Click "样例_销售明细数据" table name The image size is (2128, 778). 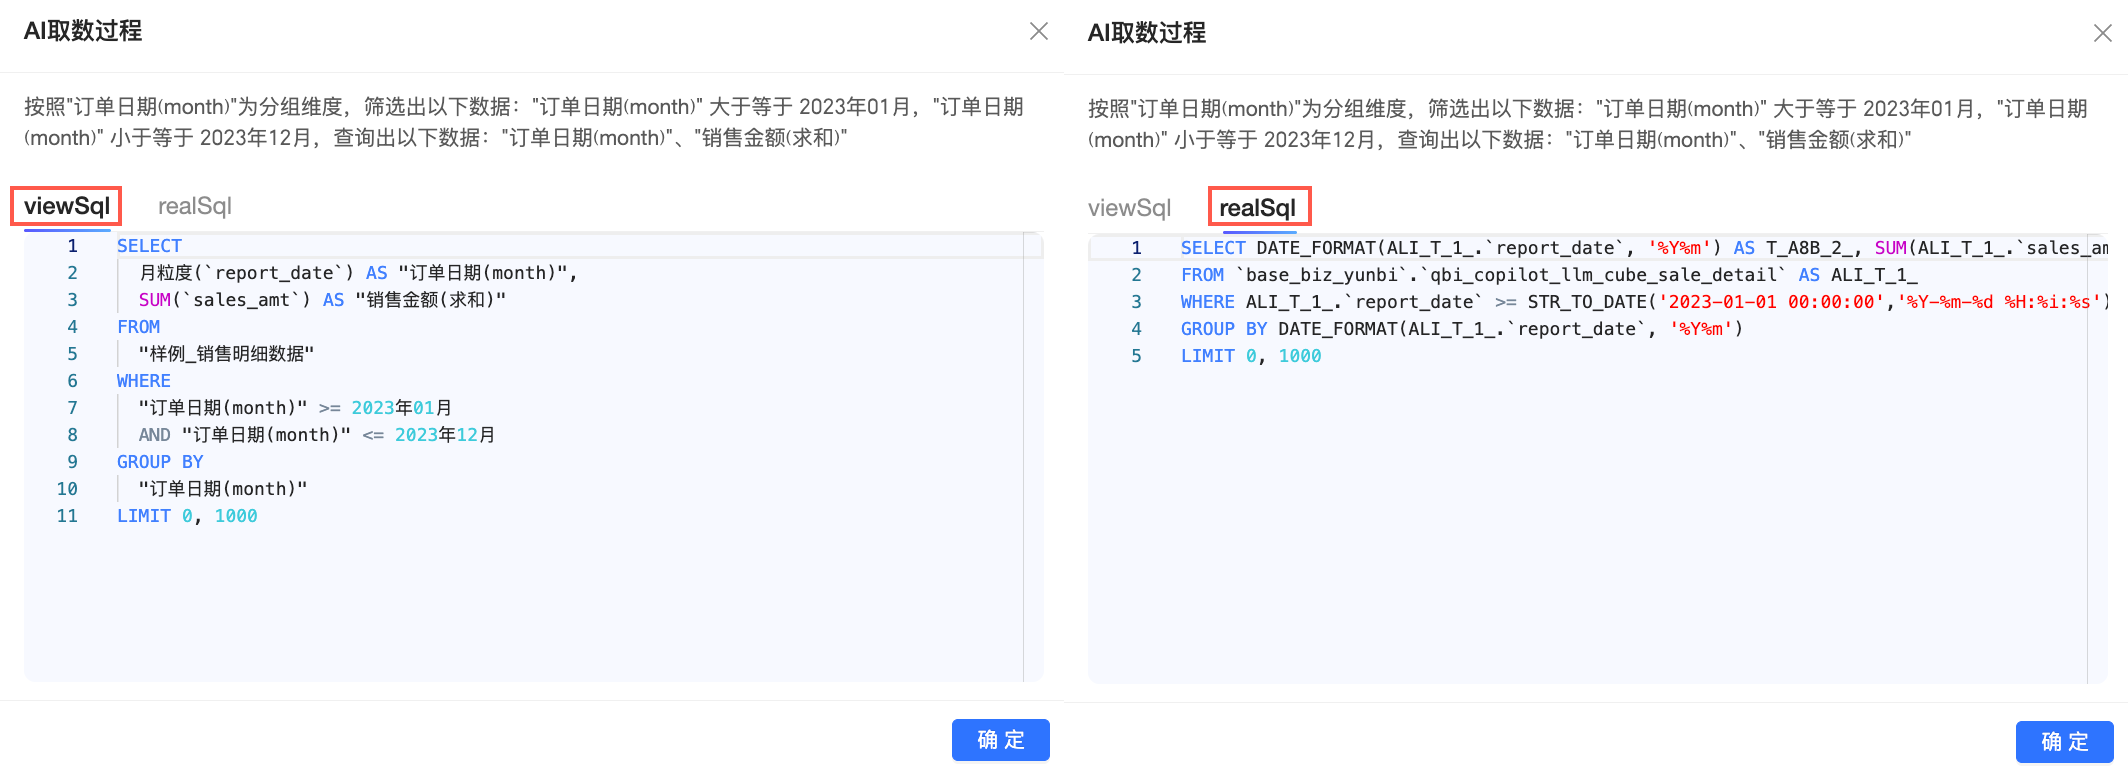pos(226,354)
